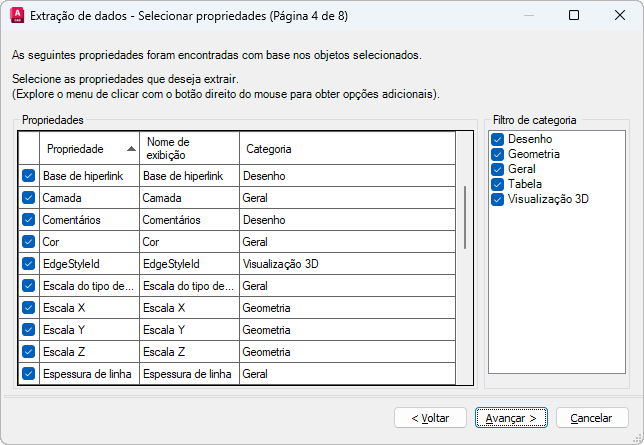Screen dimensions: 644x445
Task: Uncheck the Espessura de linha property
Action: [28, 374]
